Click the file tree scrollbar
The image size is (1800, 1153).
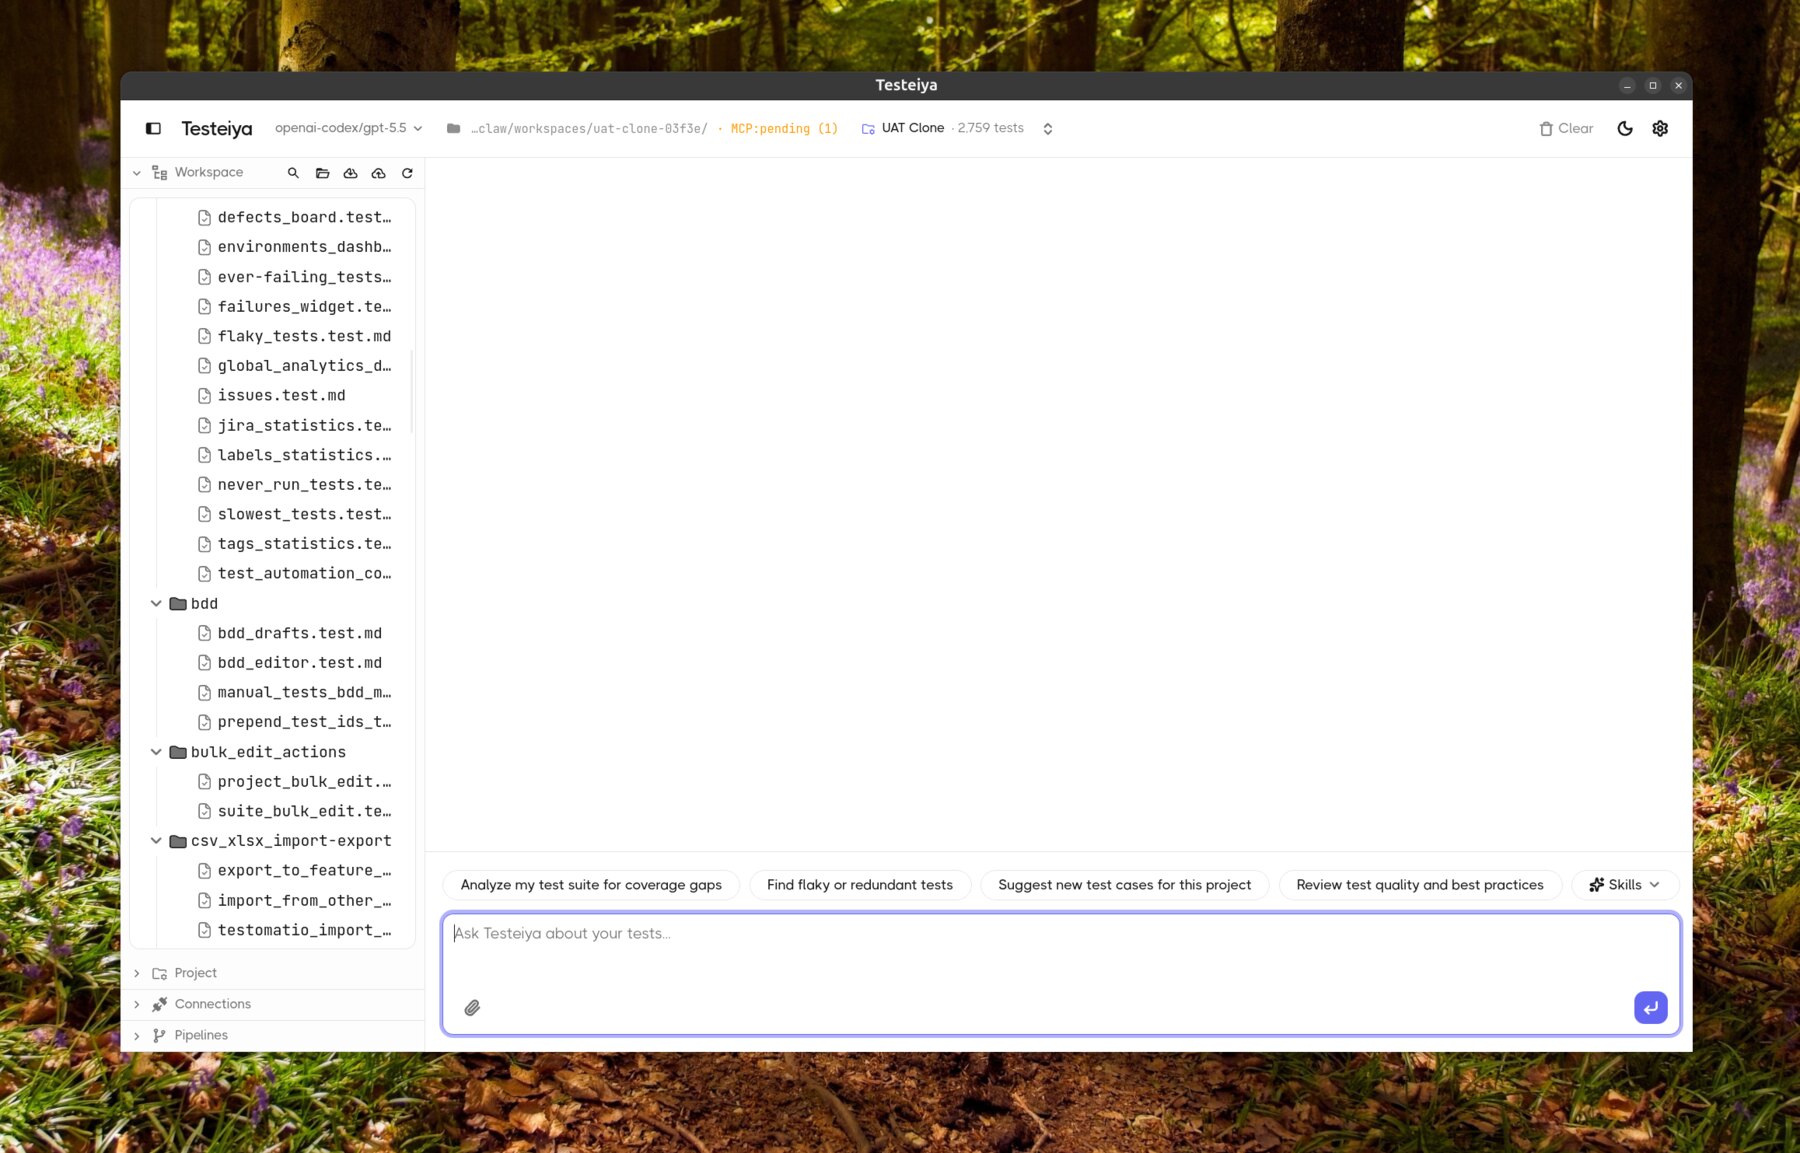pos(412,391)
